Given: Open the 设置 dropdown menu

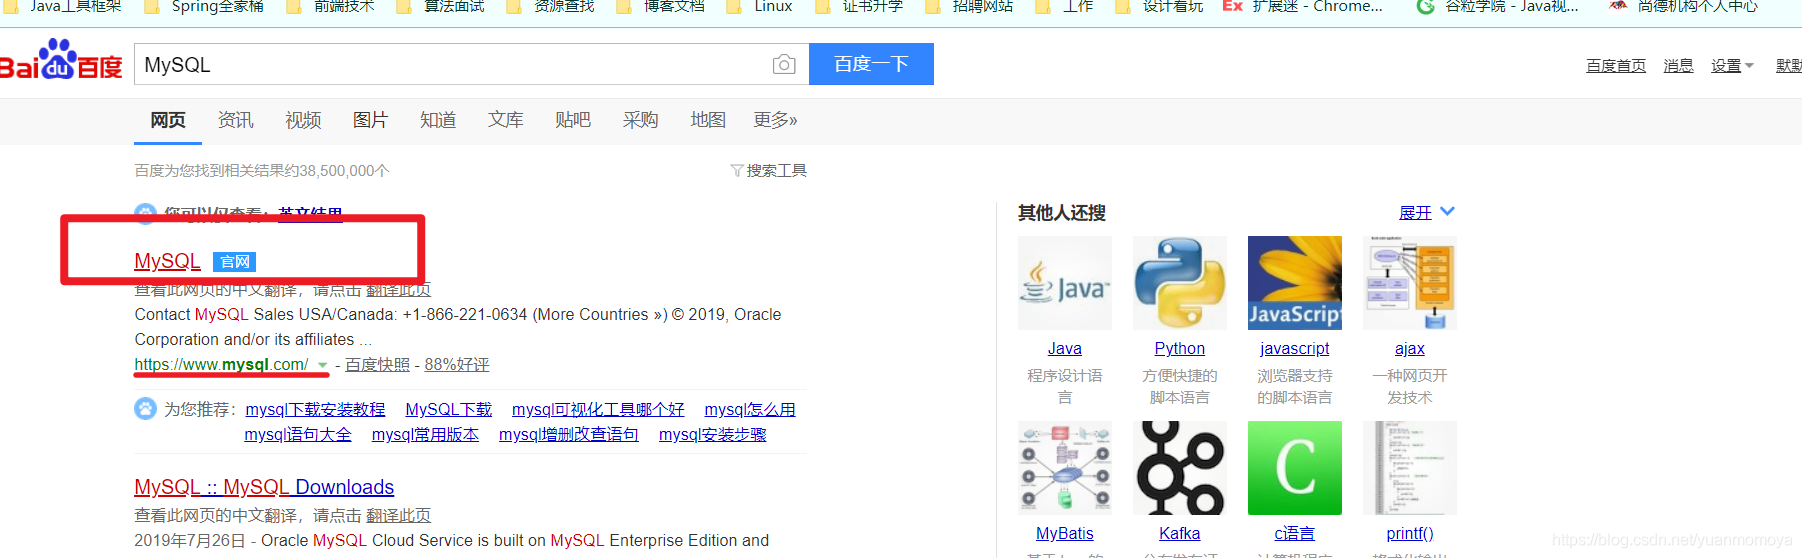Looking at the screenshot, I should [1732, 66].
